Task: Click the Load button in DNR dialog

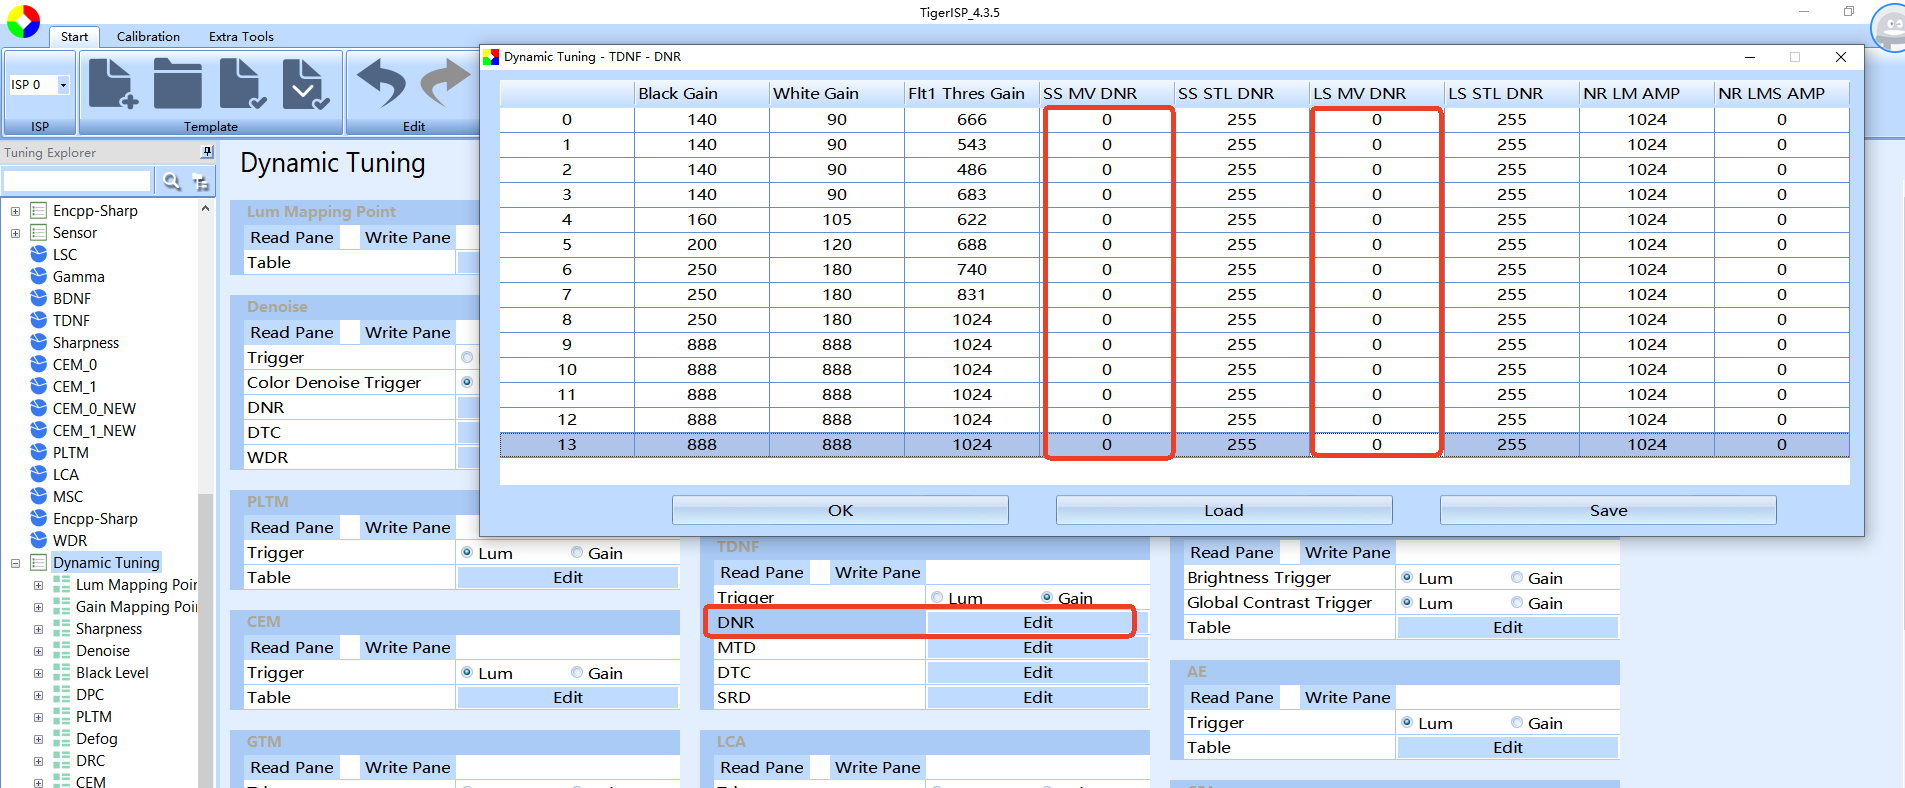Action: click(x=1223, y=510)
